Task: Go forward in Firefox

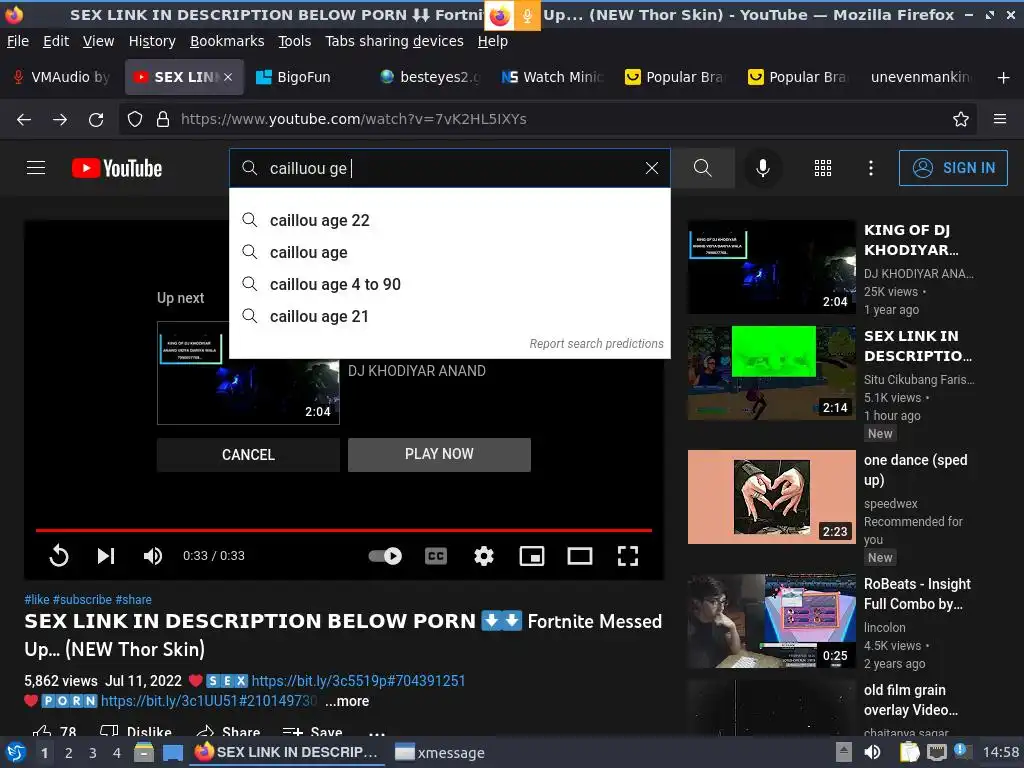Action: [x=59, y=120]
